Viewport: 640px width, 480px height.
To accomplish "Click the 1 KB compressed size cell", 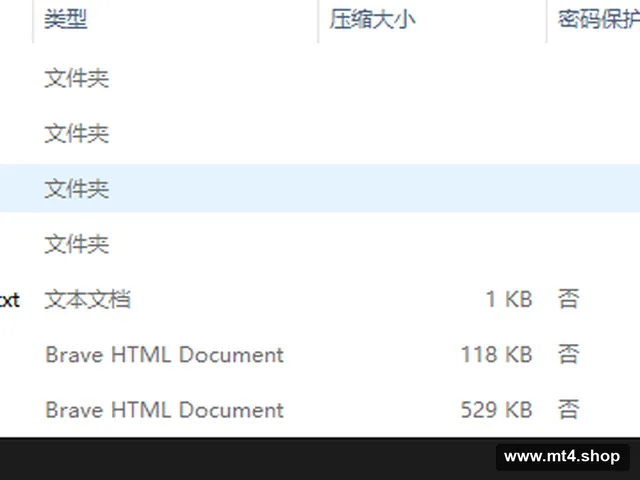I will pos(509,299).
